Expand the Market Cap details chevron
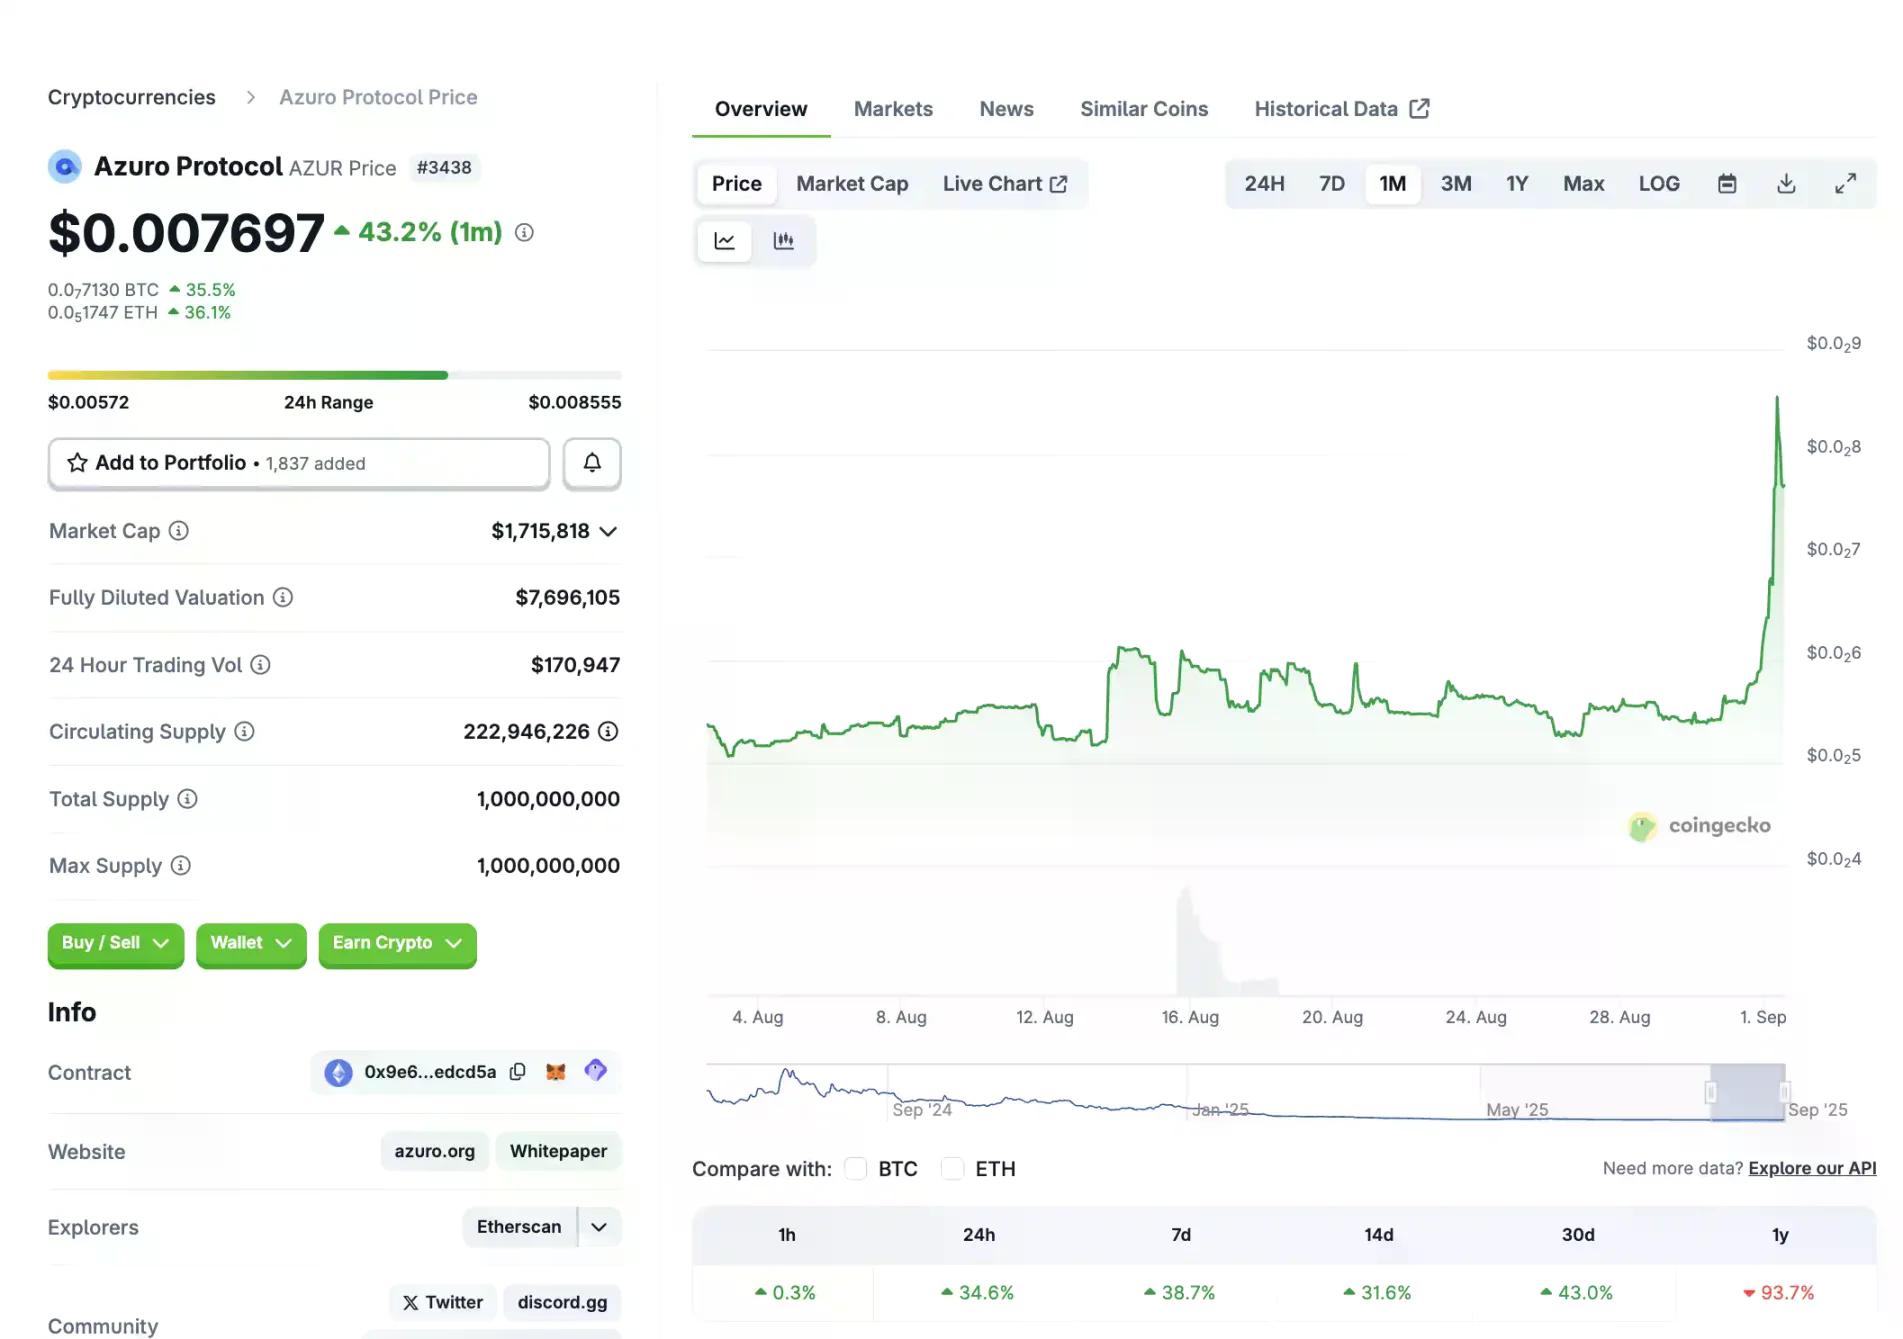This screenshot has height=1339, width=1903. [x=608, y=532]
